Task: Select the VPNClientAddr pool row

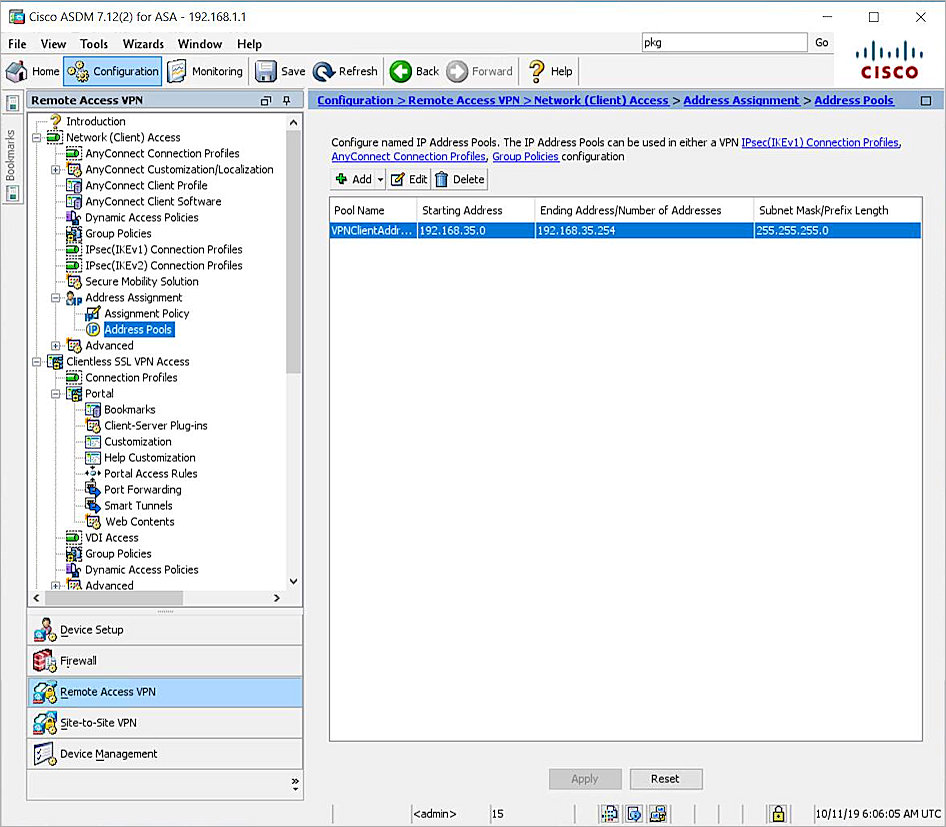Action: [x=450, y=230]
